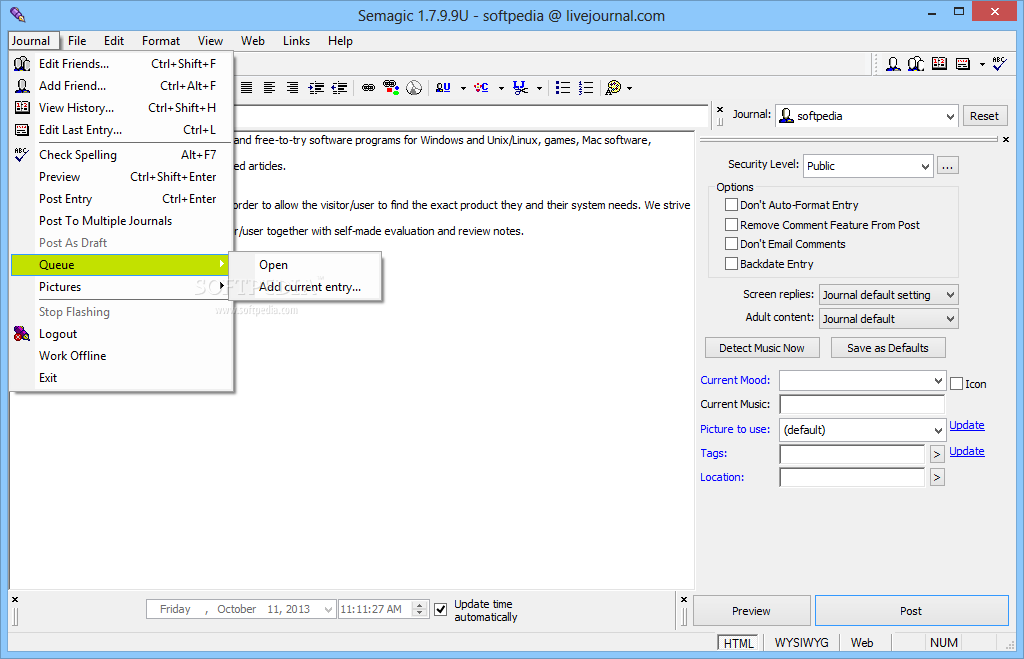Open LJ-cut scissors dropdown arrow

coord(539,88)
